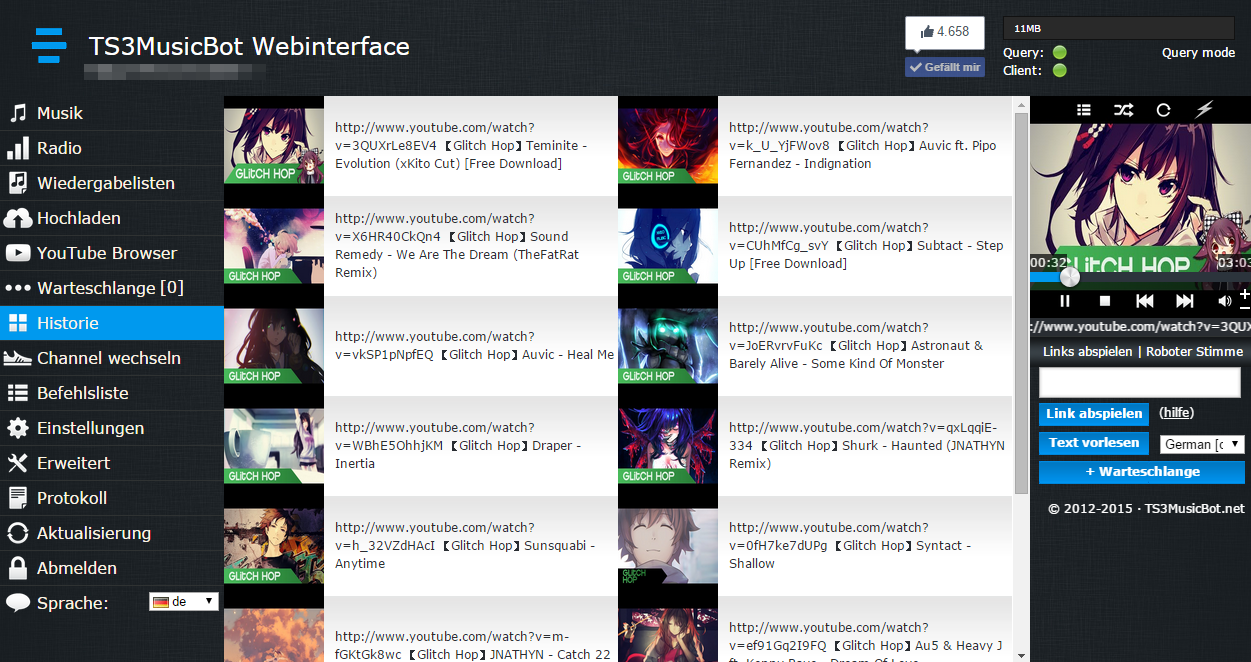Click the history list vertical scrollbar
The width and height of the screenshot is (1251, 662).
click(1021, 303)
